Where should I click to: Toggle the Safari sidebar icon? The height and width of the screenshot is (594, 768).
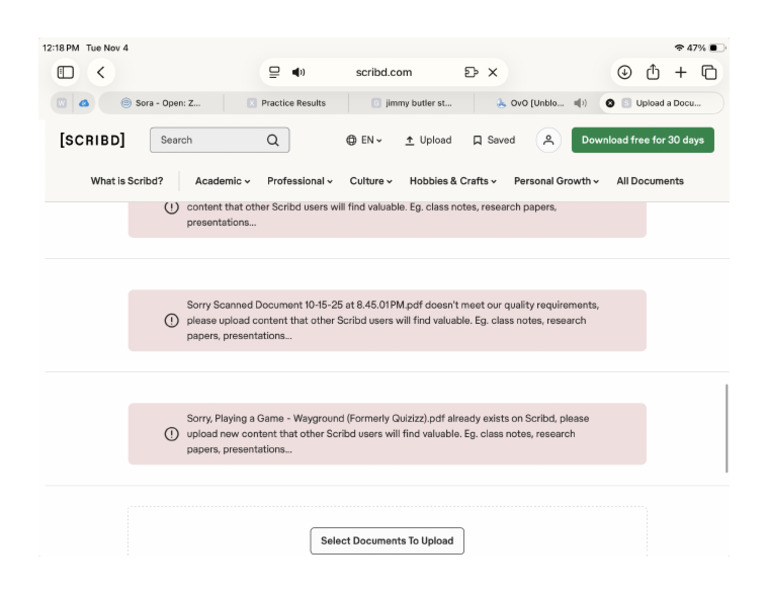65,72
